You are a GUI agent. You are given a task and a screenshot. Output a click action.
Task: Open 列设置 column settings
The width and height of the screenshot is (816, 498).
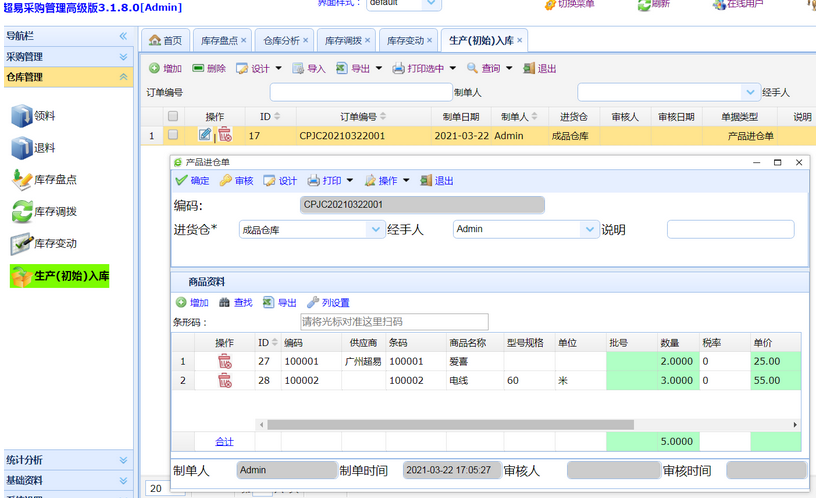click(328, 302)
